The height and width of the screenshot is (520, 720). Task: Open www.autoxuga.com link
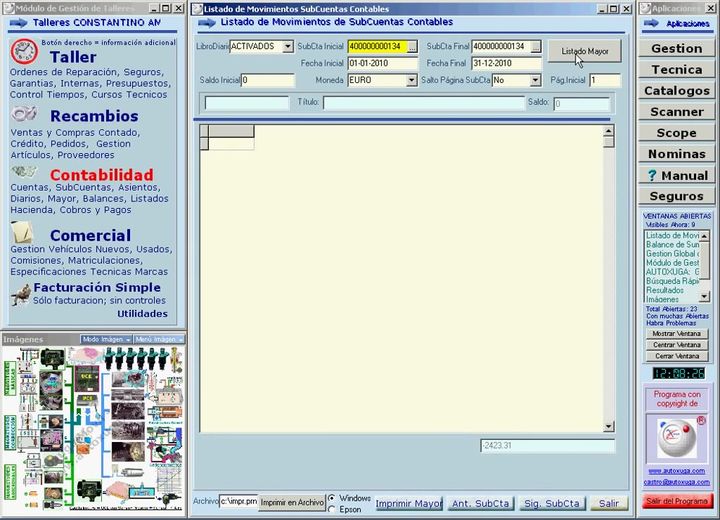click(676, 471)
